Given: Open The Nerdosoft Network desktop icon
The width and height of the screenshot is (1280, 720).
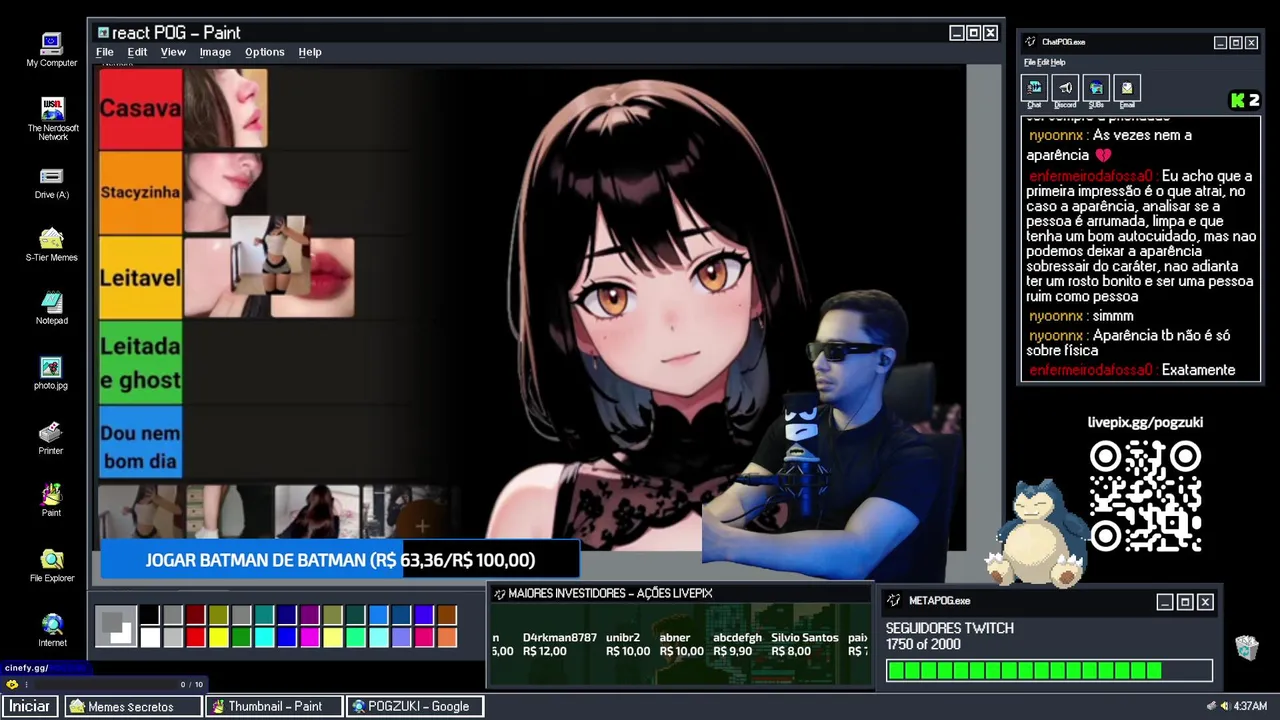Looking at the screenshot, I should (53, 119).
